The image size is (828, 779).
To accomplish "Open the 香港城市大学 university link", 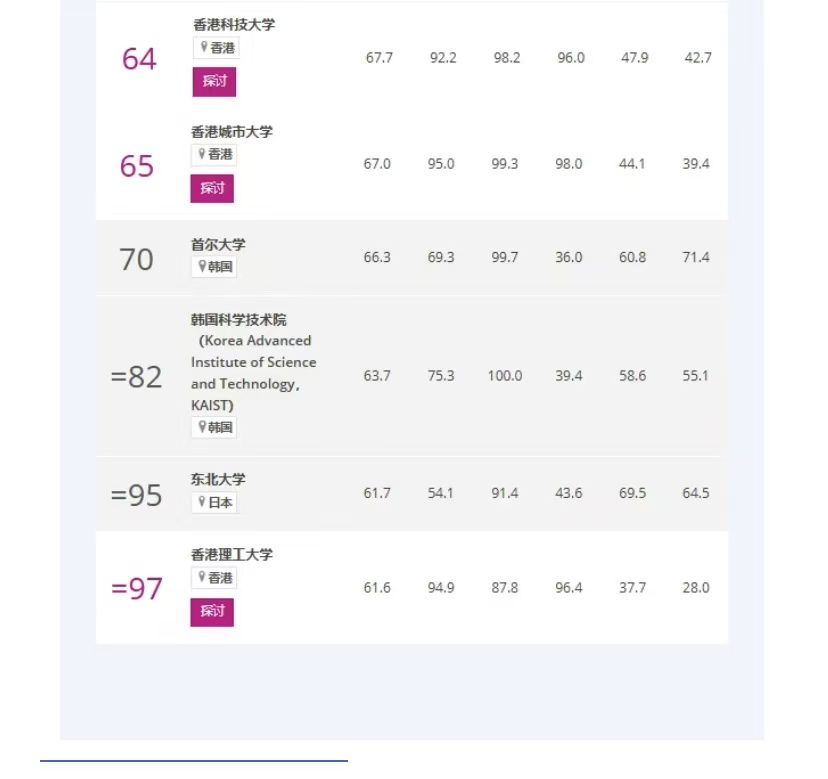I will tap(231, 132).
